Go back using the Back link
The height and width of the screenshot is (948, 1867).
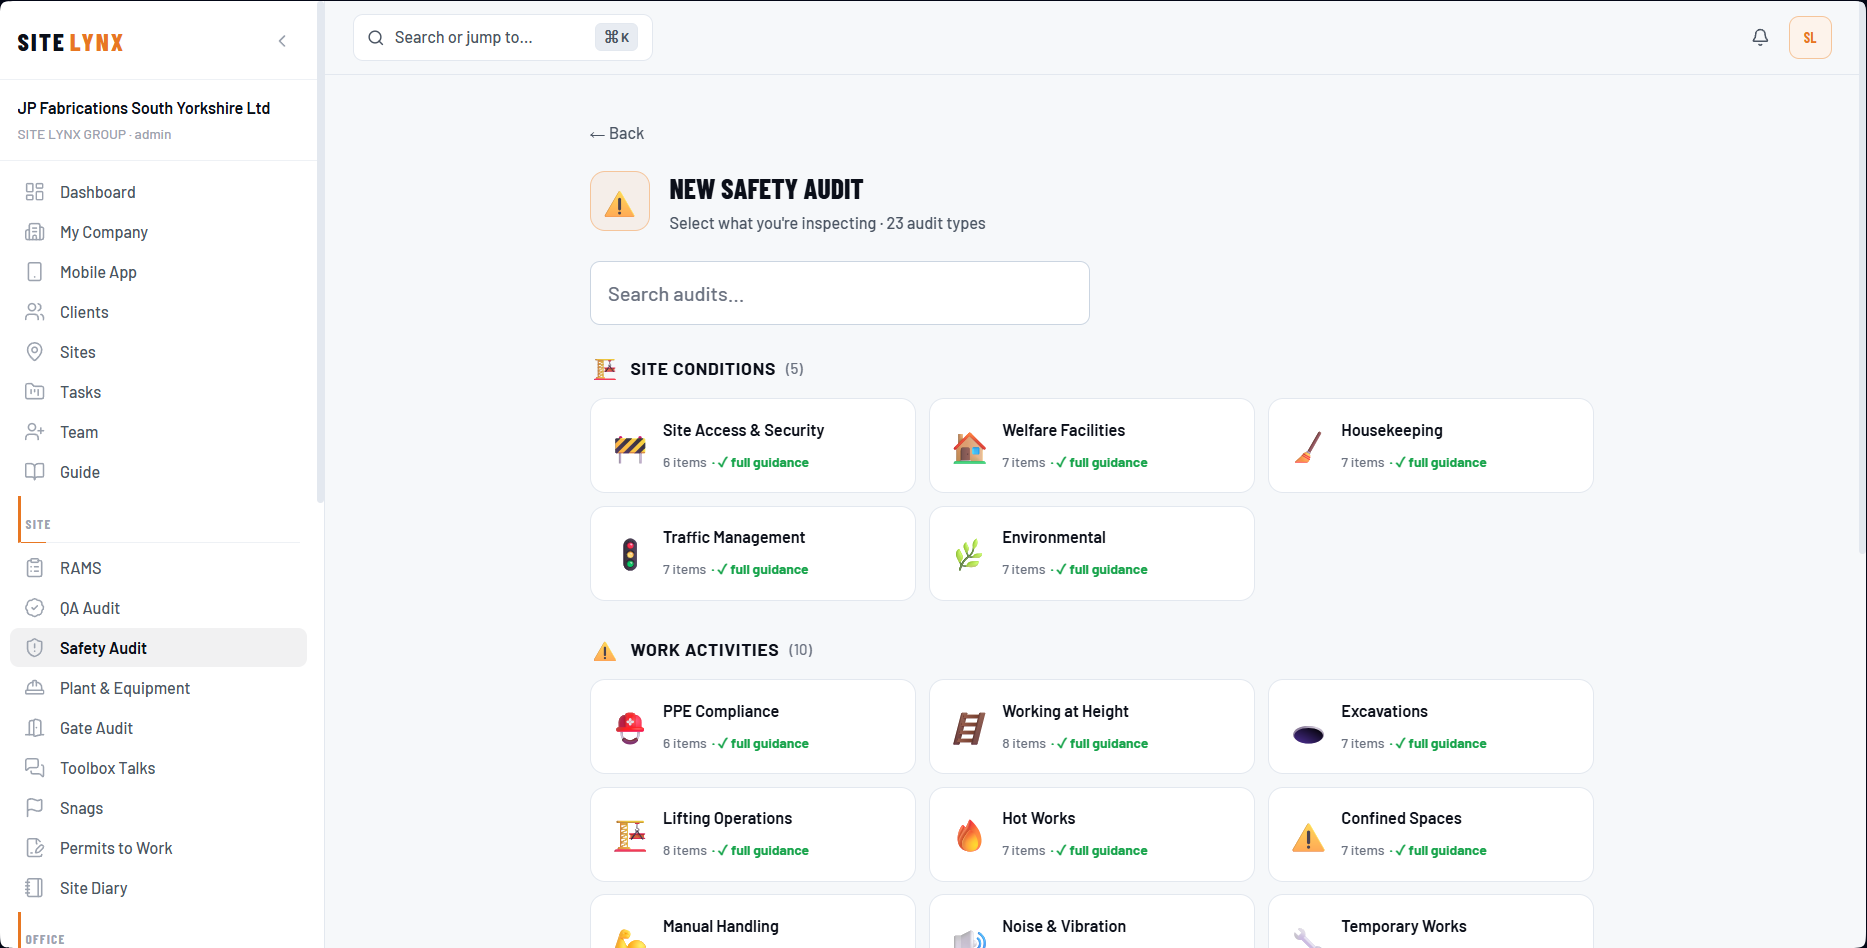pyautogui.click(x=617, y=134)
